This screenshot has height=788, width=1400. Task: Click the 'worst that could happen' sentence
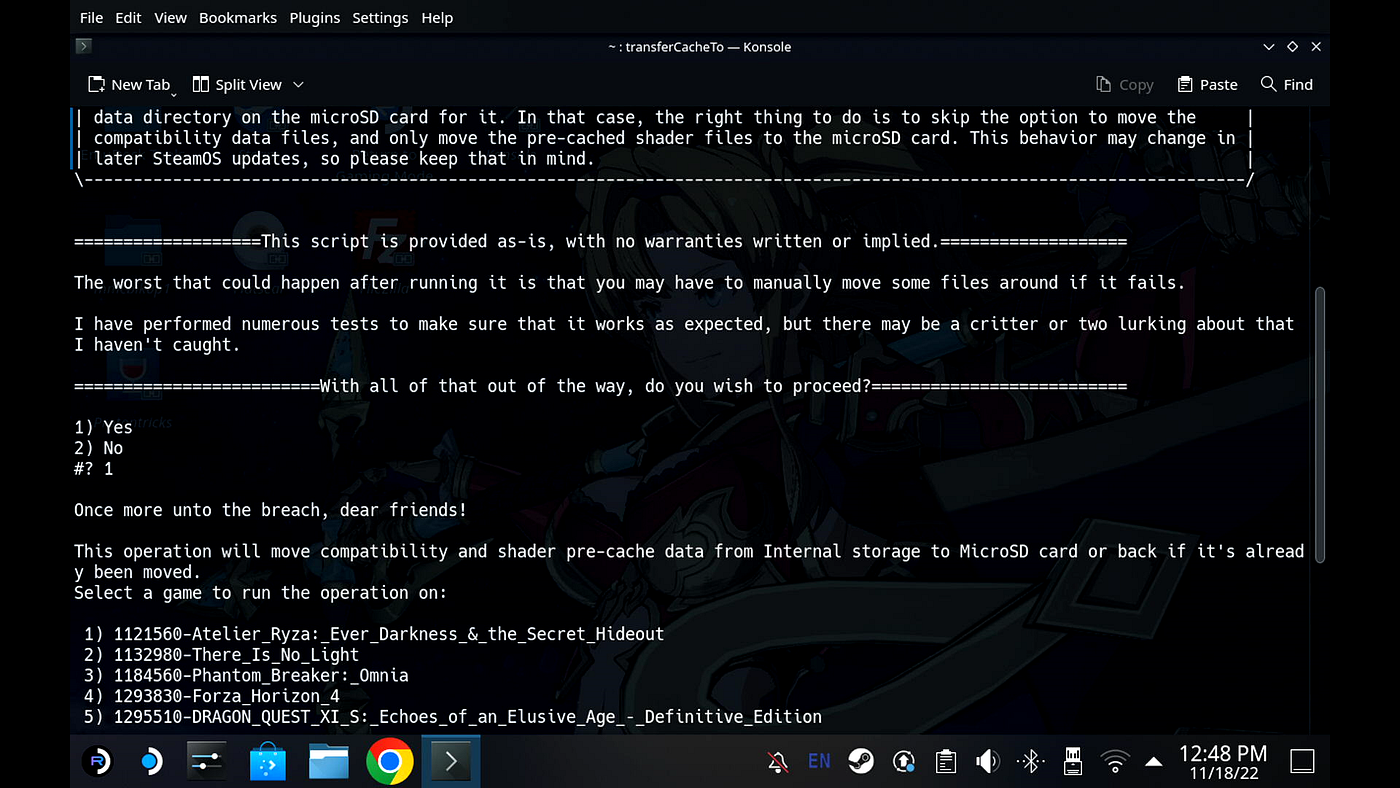[629, 283]
